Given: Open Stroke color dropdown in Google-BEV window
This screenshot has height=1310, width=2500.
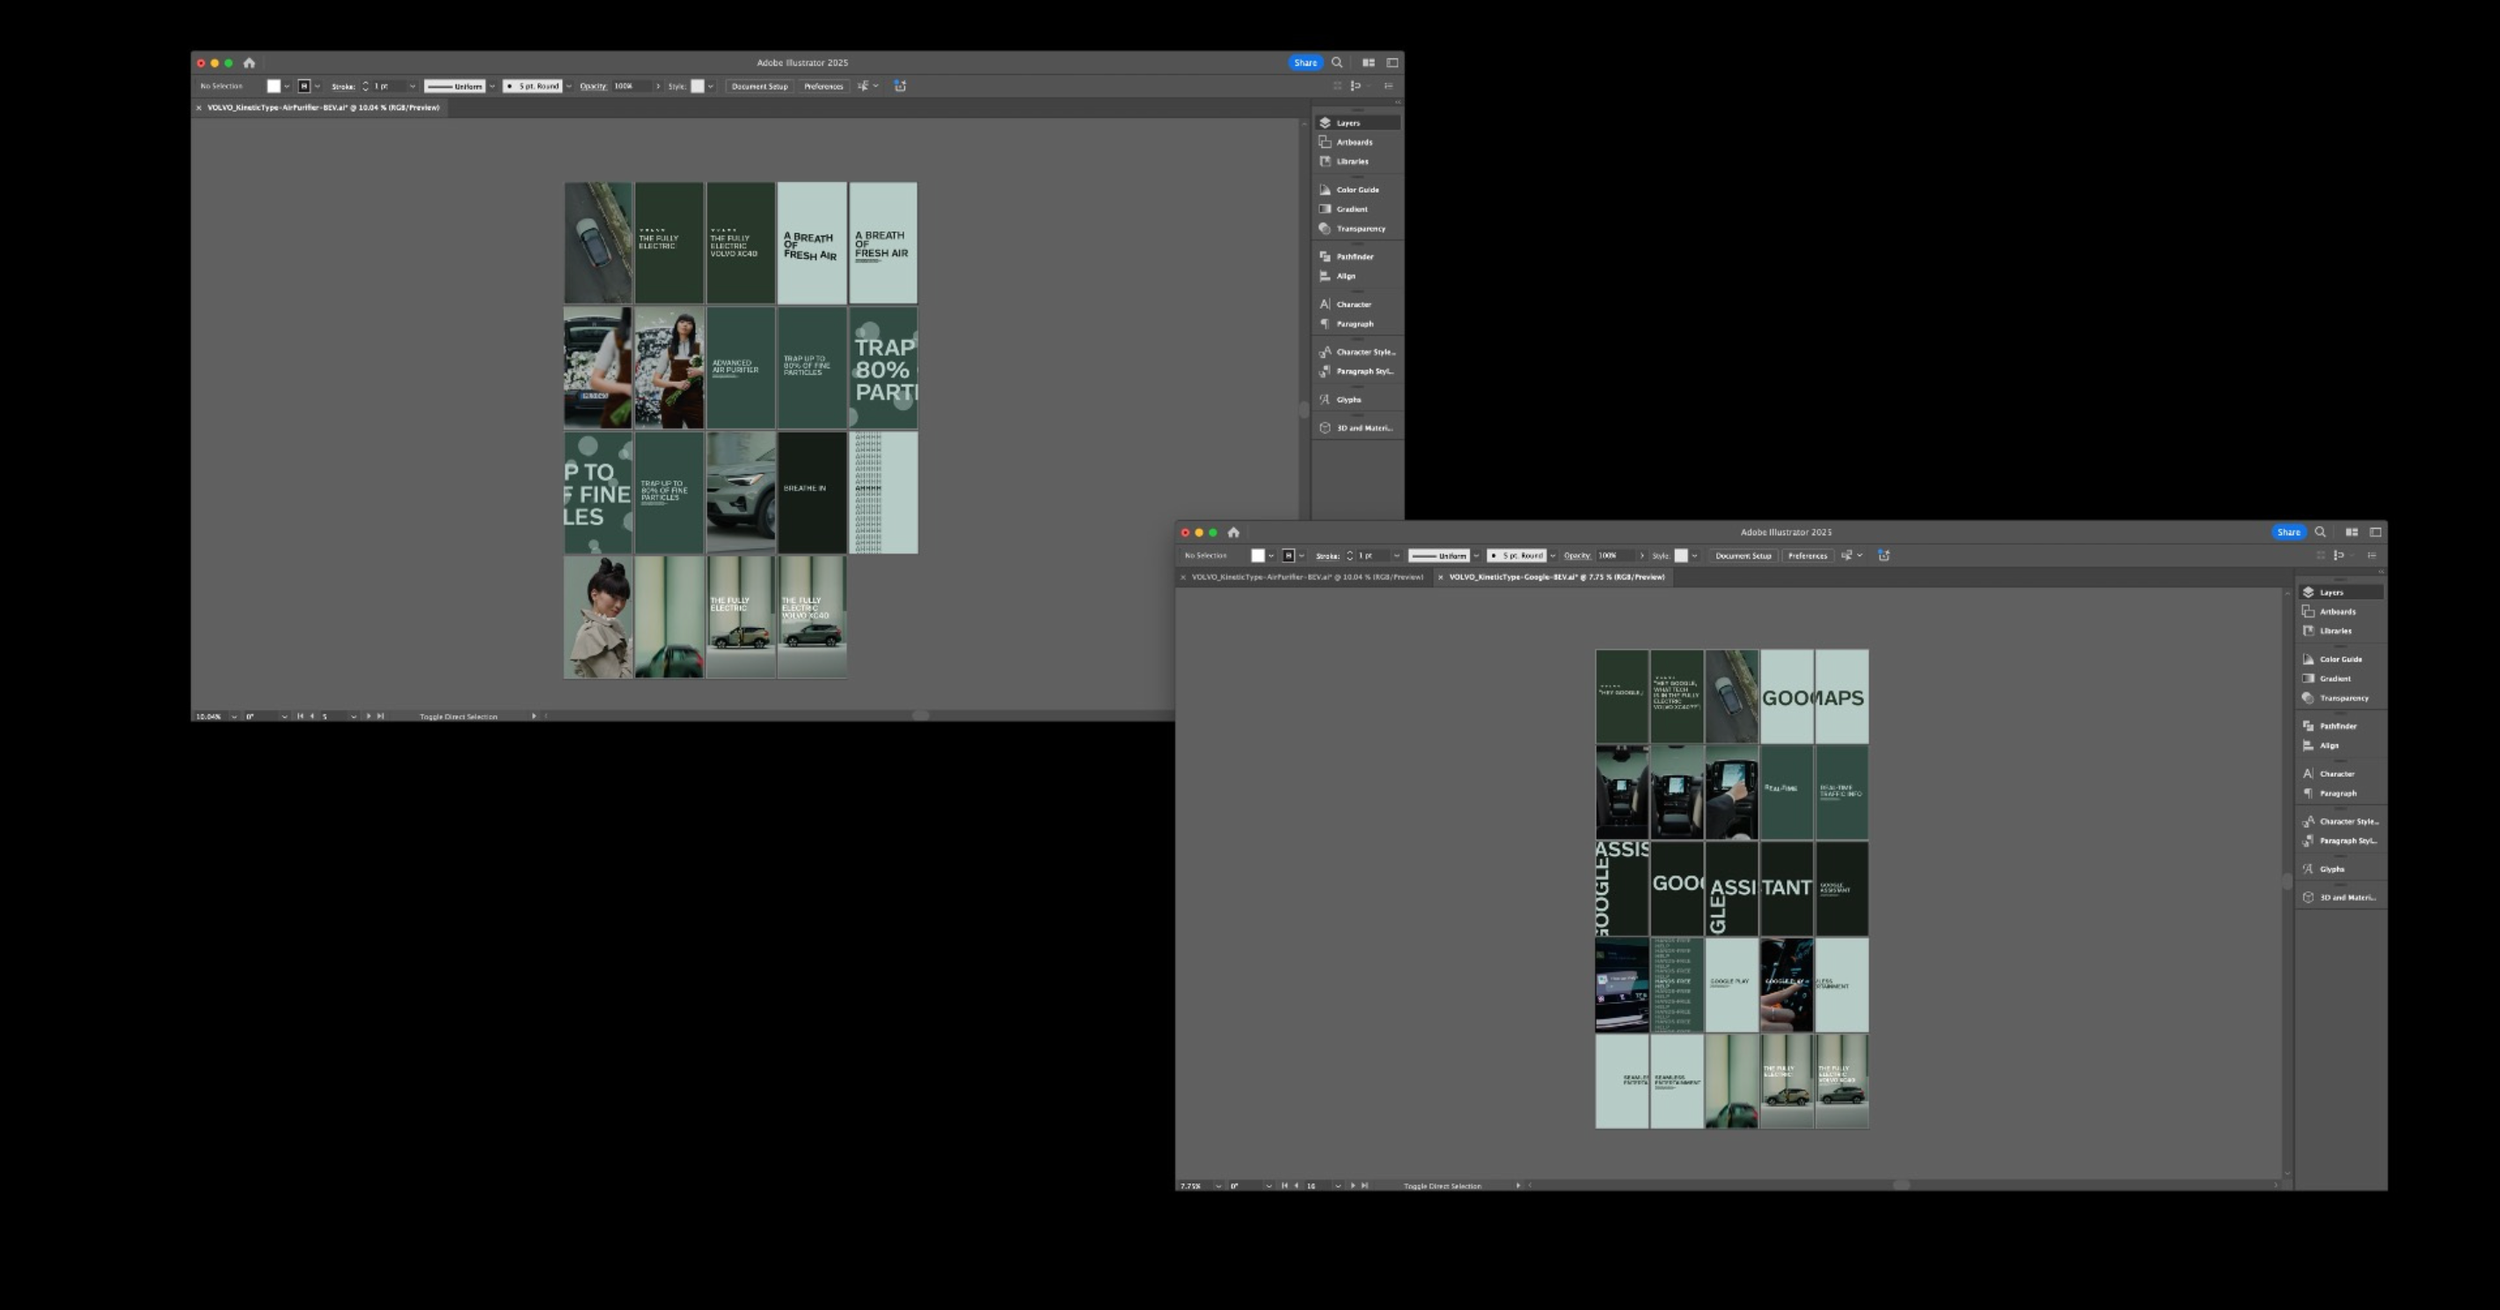Looking at the screenshot, I should 1301,556.
